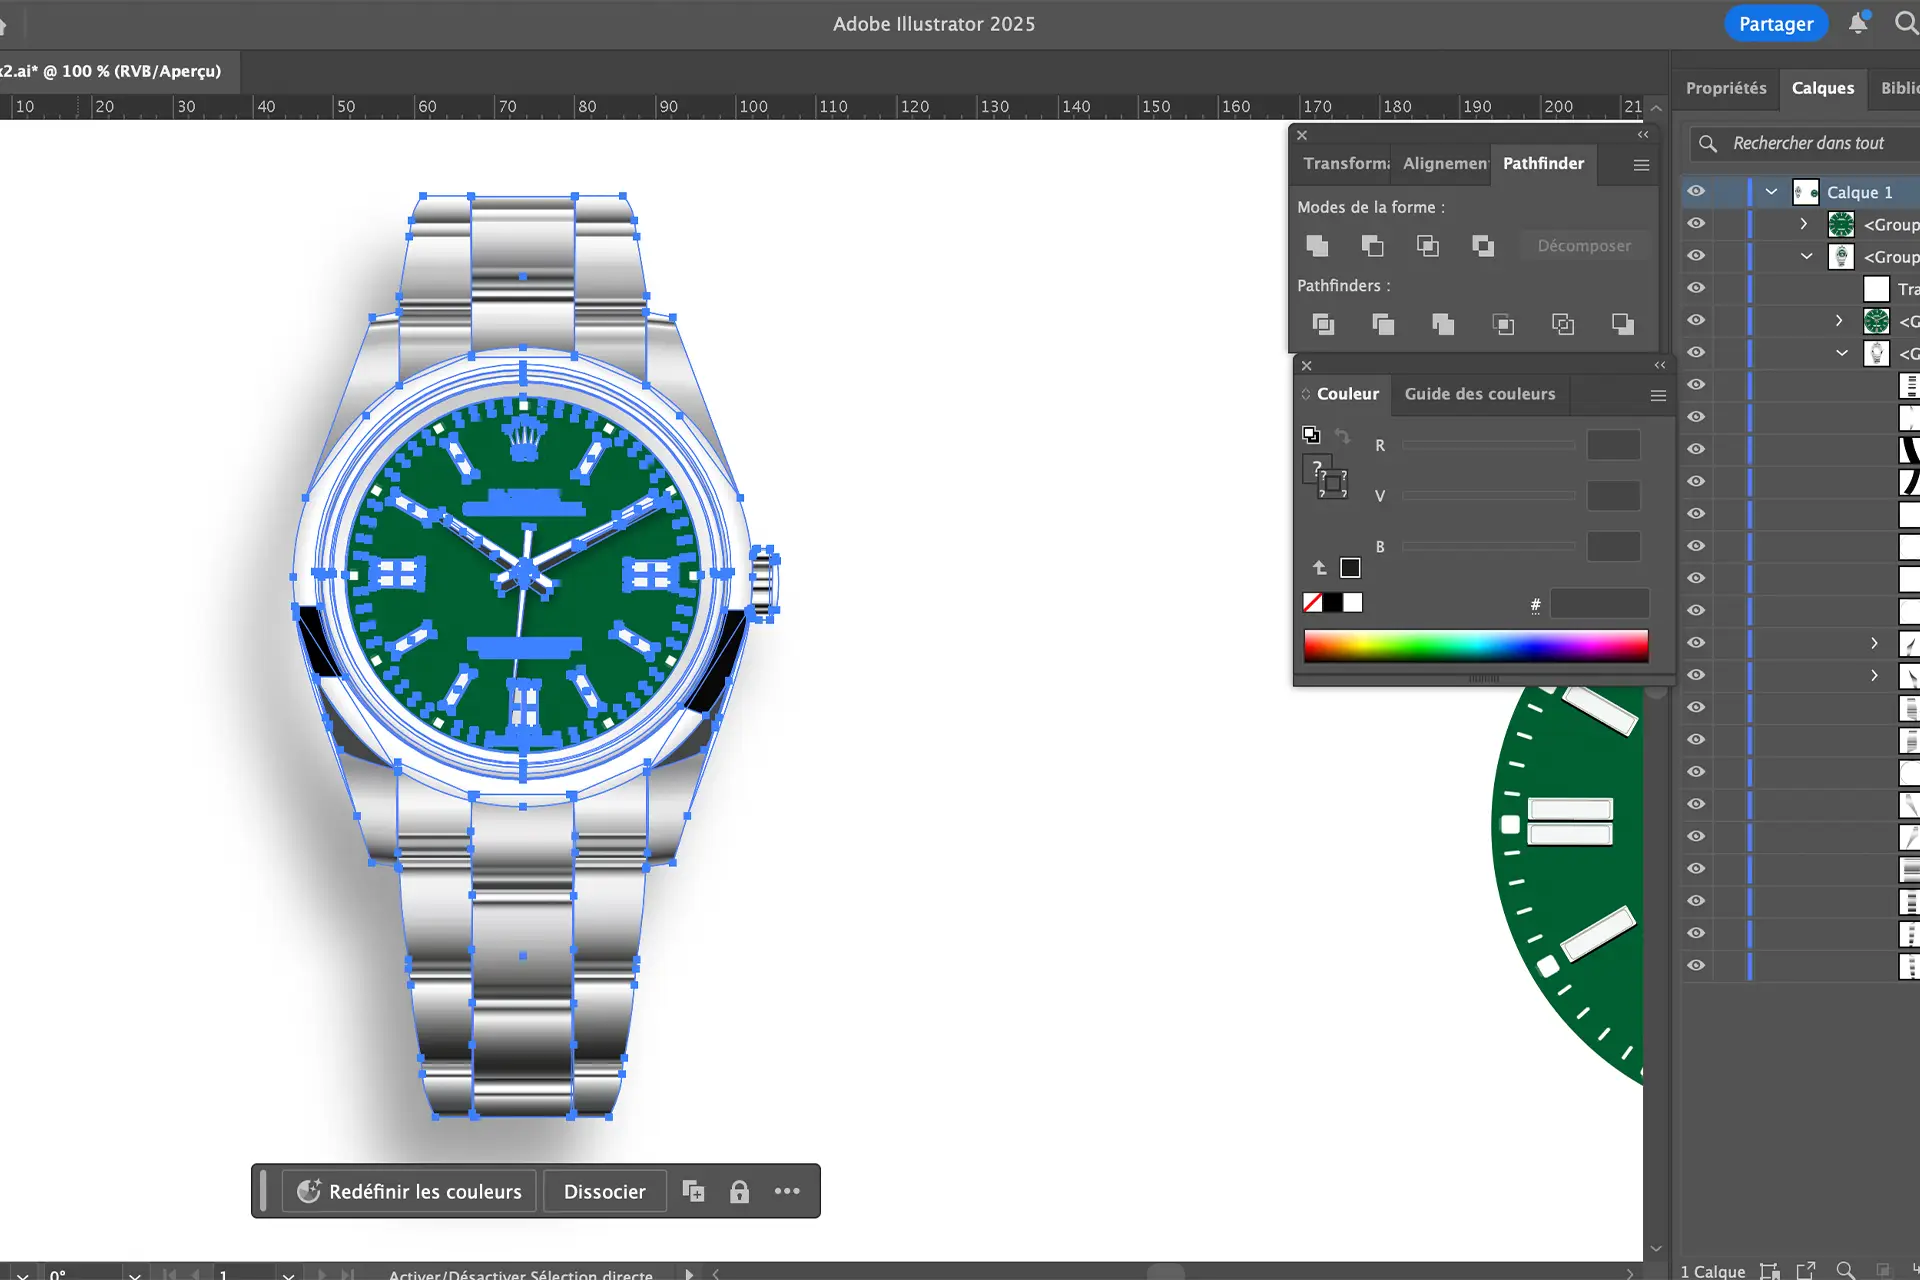Viewport: 1920px width, 1280px height.
Task: Apply the Crop pathfinder
Action: point(1503,324)
